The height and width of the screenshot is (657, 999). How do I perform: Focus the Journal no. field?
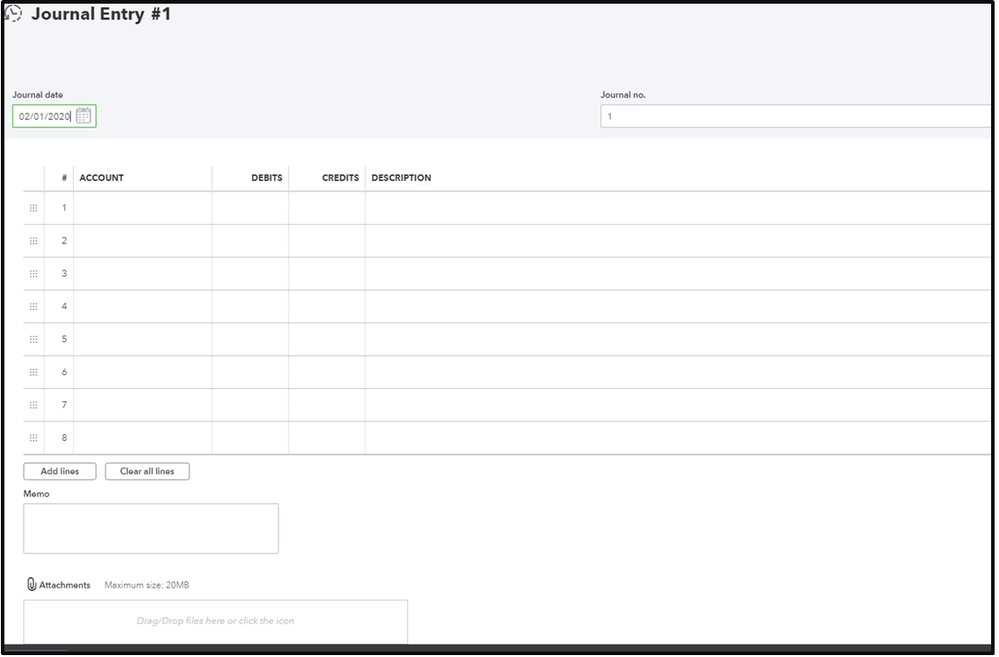click(x=795, y=116)
